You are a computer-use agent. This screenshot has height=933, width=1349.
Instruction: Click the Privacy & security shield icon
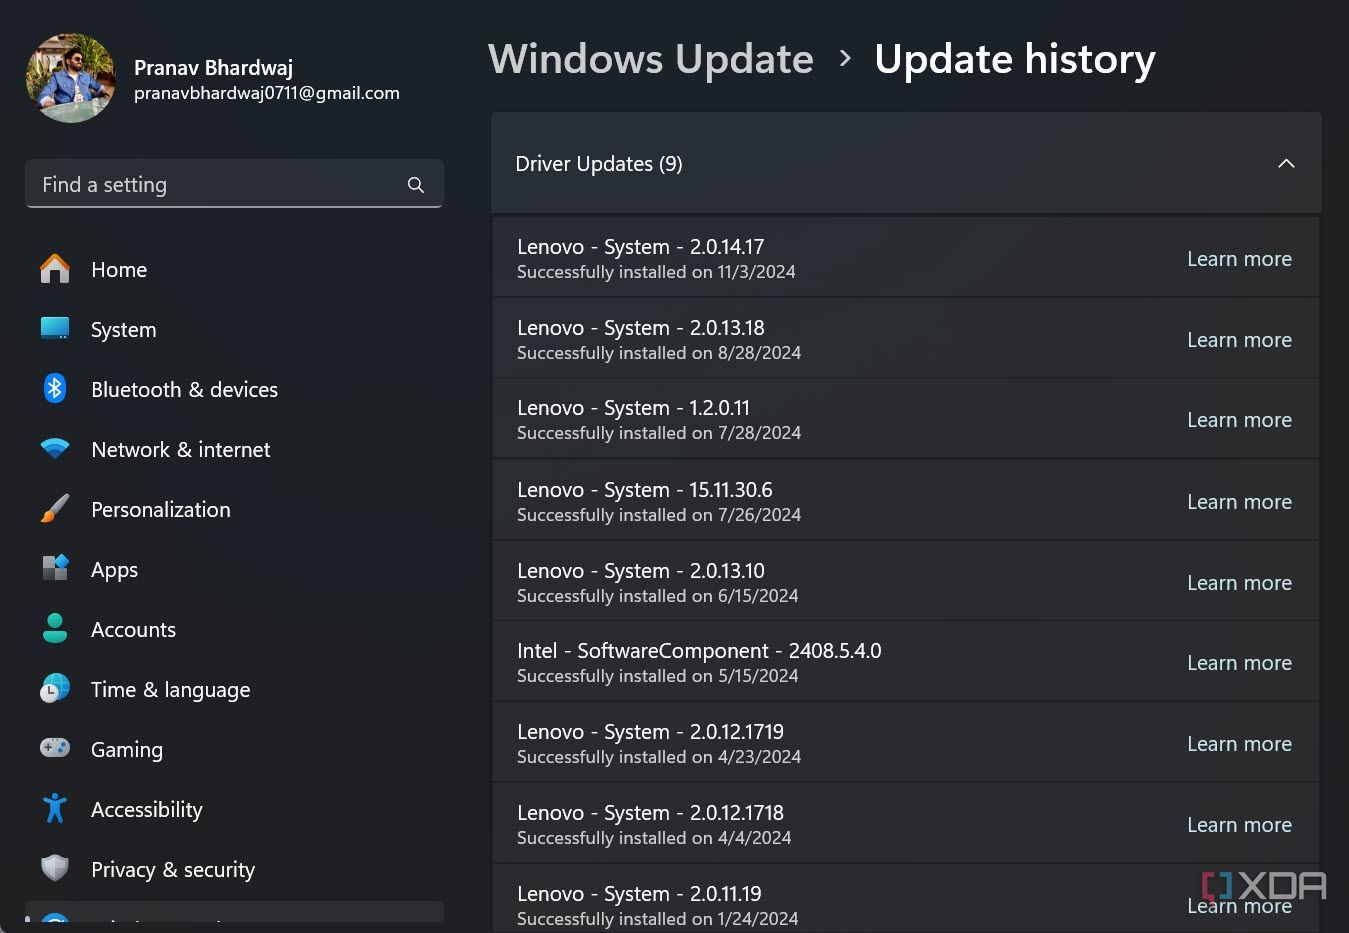pos(55,868)
